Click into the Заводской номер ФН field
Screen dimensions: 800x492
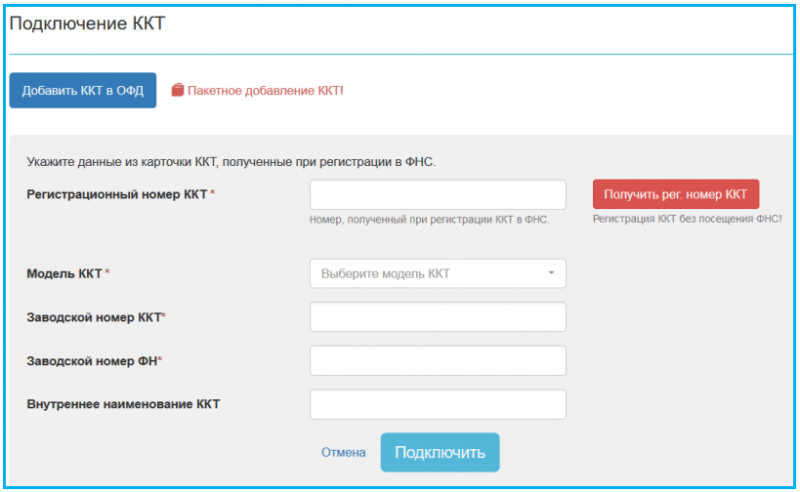438,360
